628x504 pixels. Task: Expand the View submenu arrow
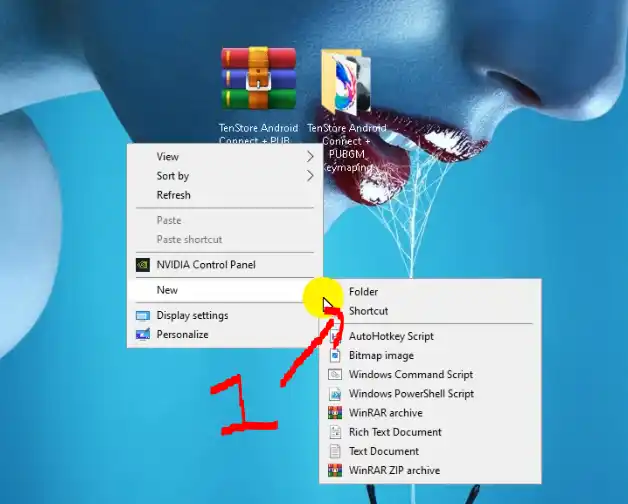(x=309, y=157)
